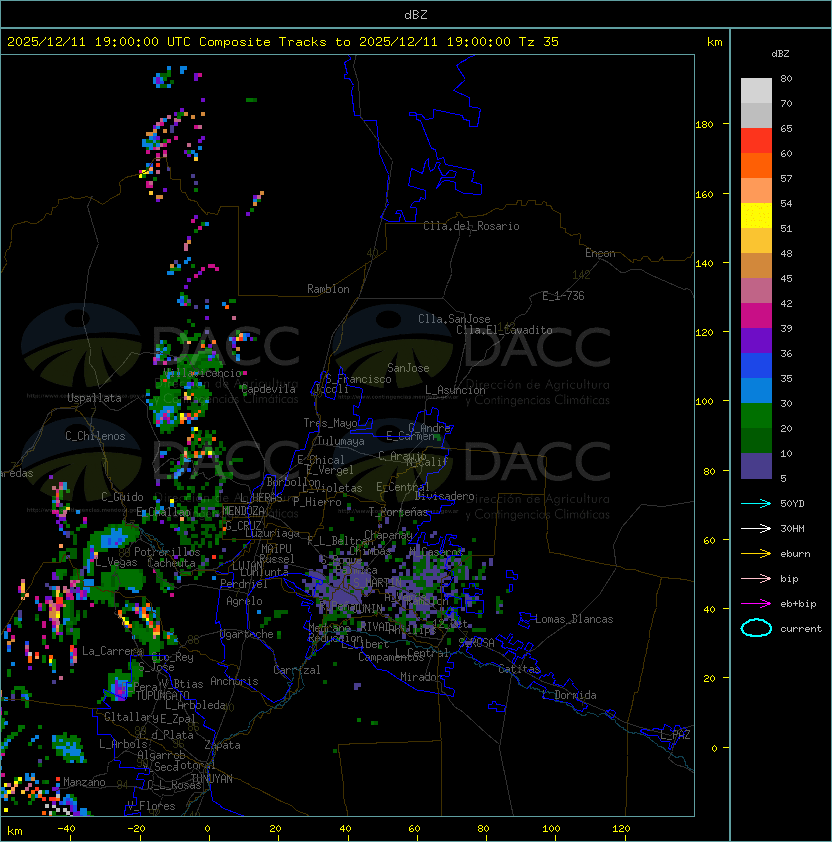Viewport: 832px width, 842px height.
Task: Select the royal blue 35-36 dBZ swatch
Action: point(756,366)
